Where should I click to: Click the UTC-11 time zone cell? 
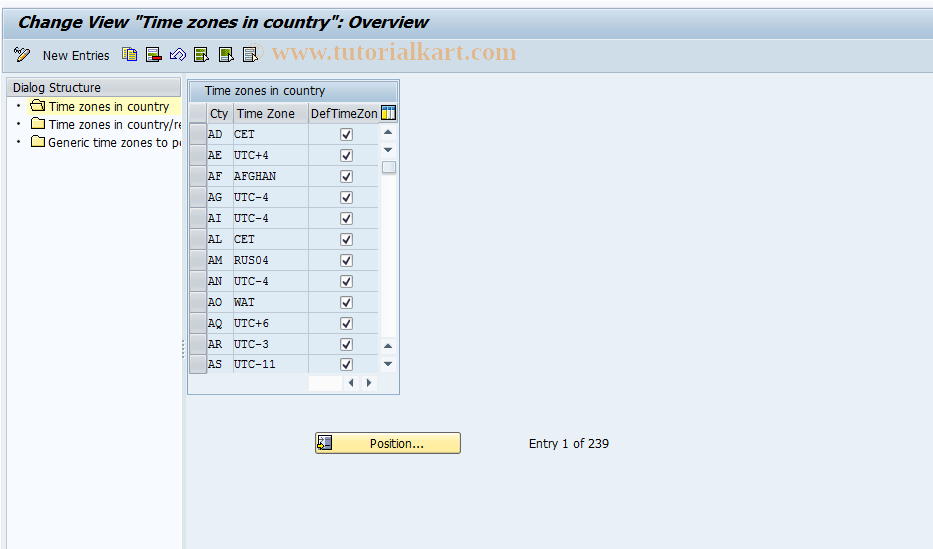[x=270, y=364]
